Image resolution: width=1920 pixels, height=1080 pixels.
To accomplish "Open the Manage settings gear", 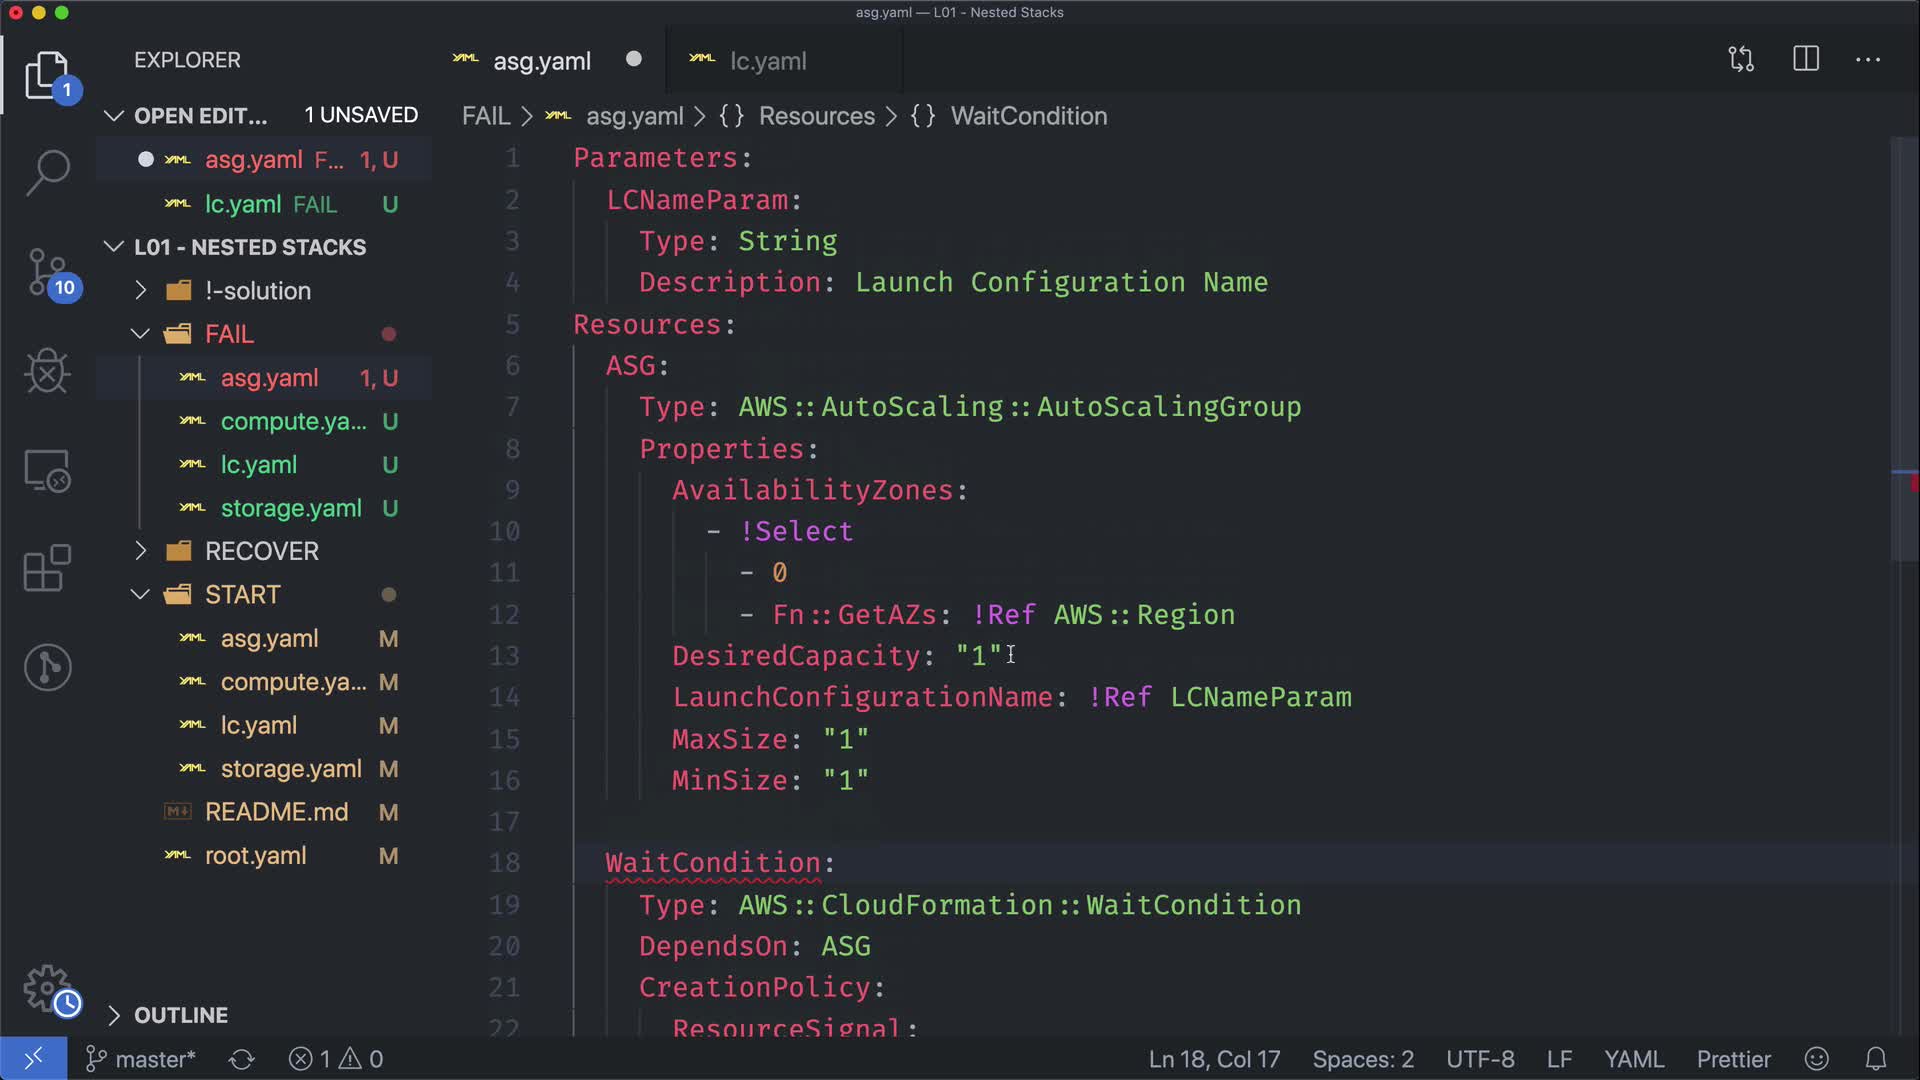I will [x=47, y=988].
